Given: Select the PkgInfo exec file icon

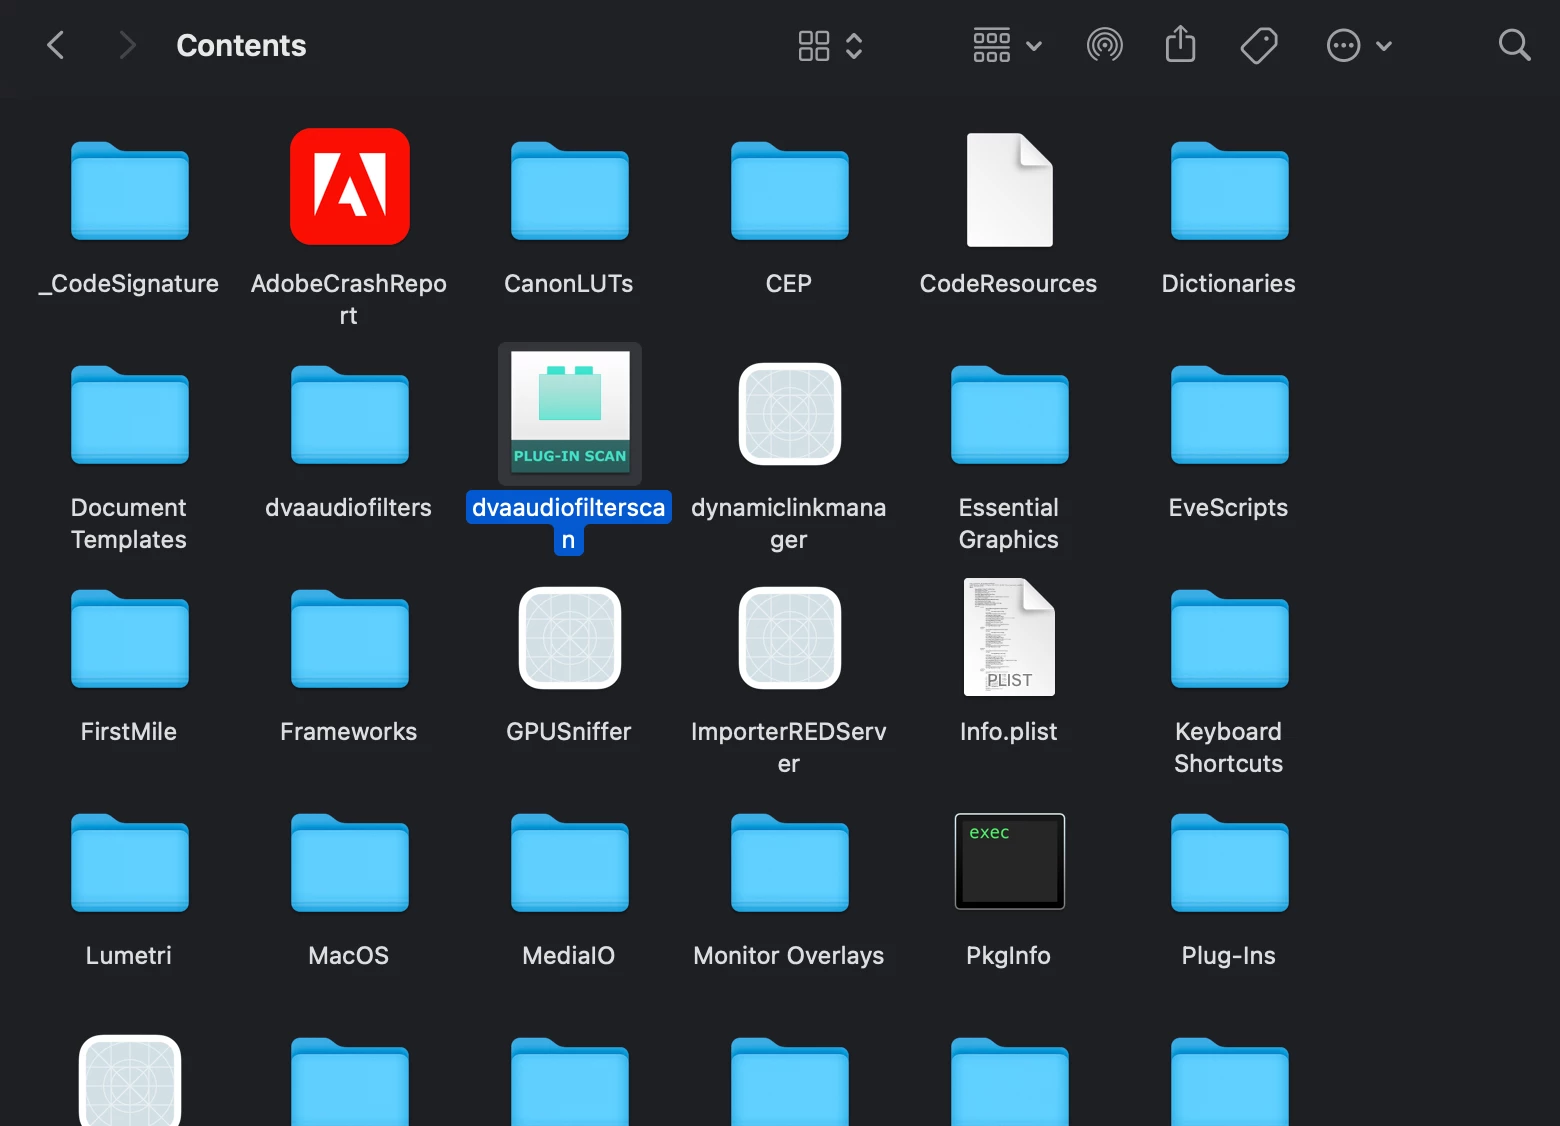Looking at the screenshot, I should tap(1010, 861).
